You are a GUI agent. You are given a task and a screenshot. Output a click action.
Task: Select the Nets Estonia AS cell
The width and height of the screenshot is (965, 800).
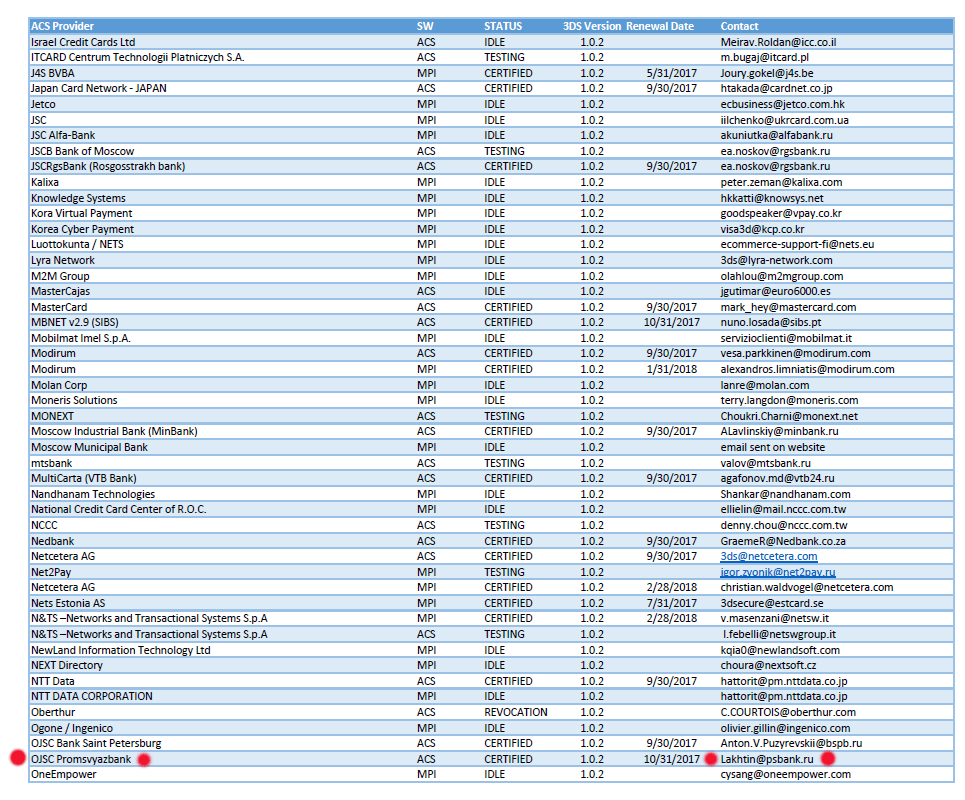(68, 603)
